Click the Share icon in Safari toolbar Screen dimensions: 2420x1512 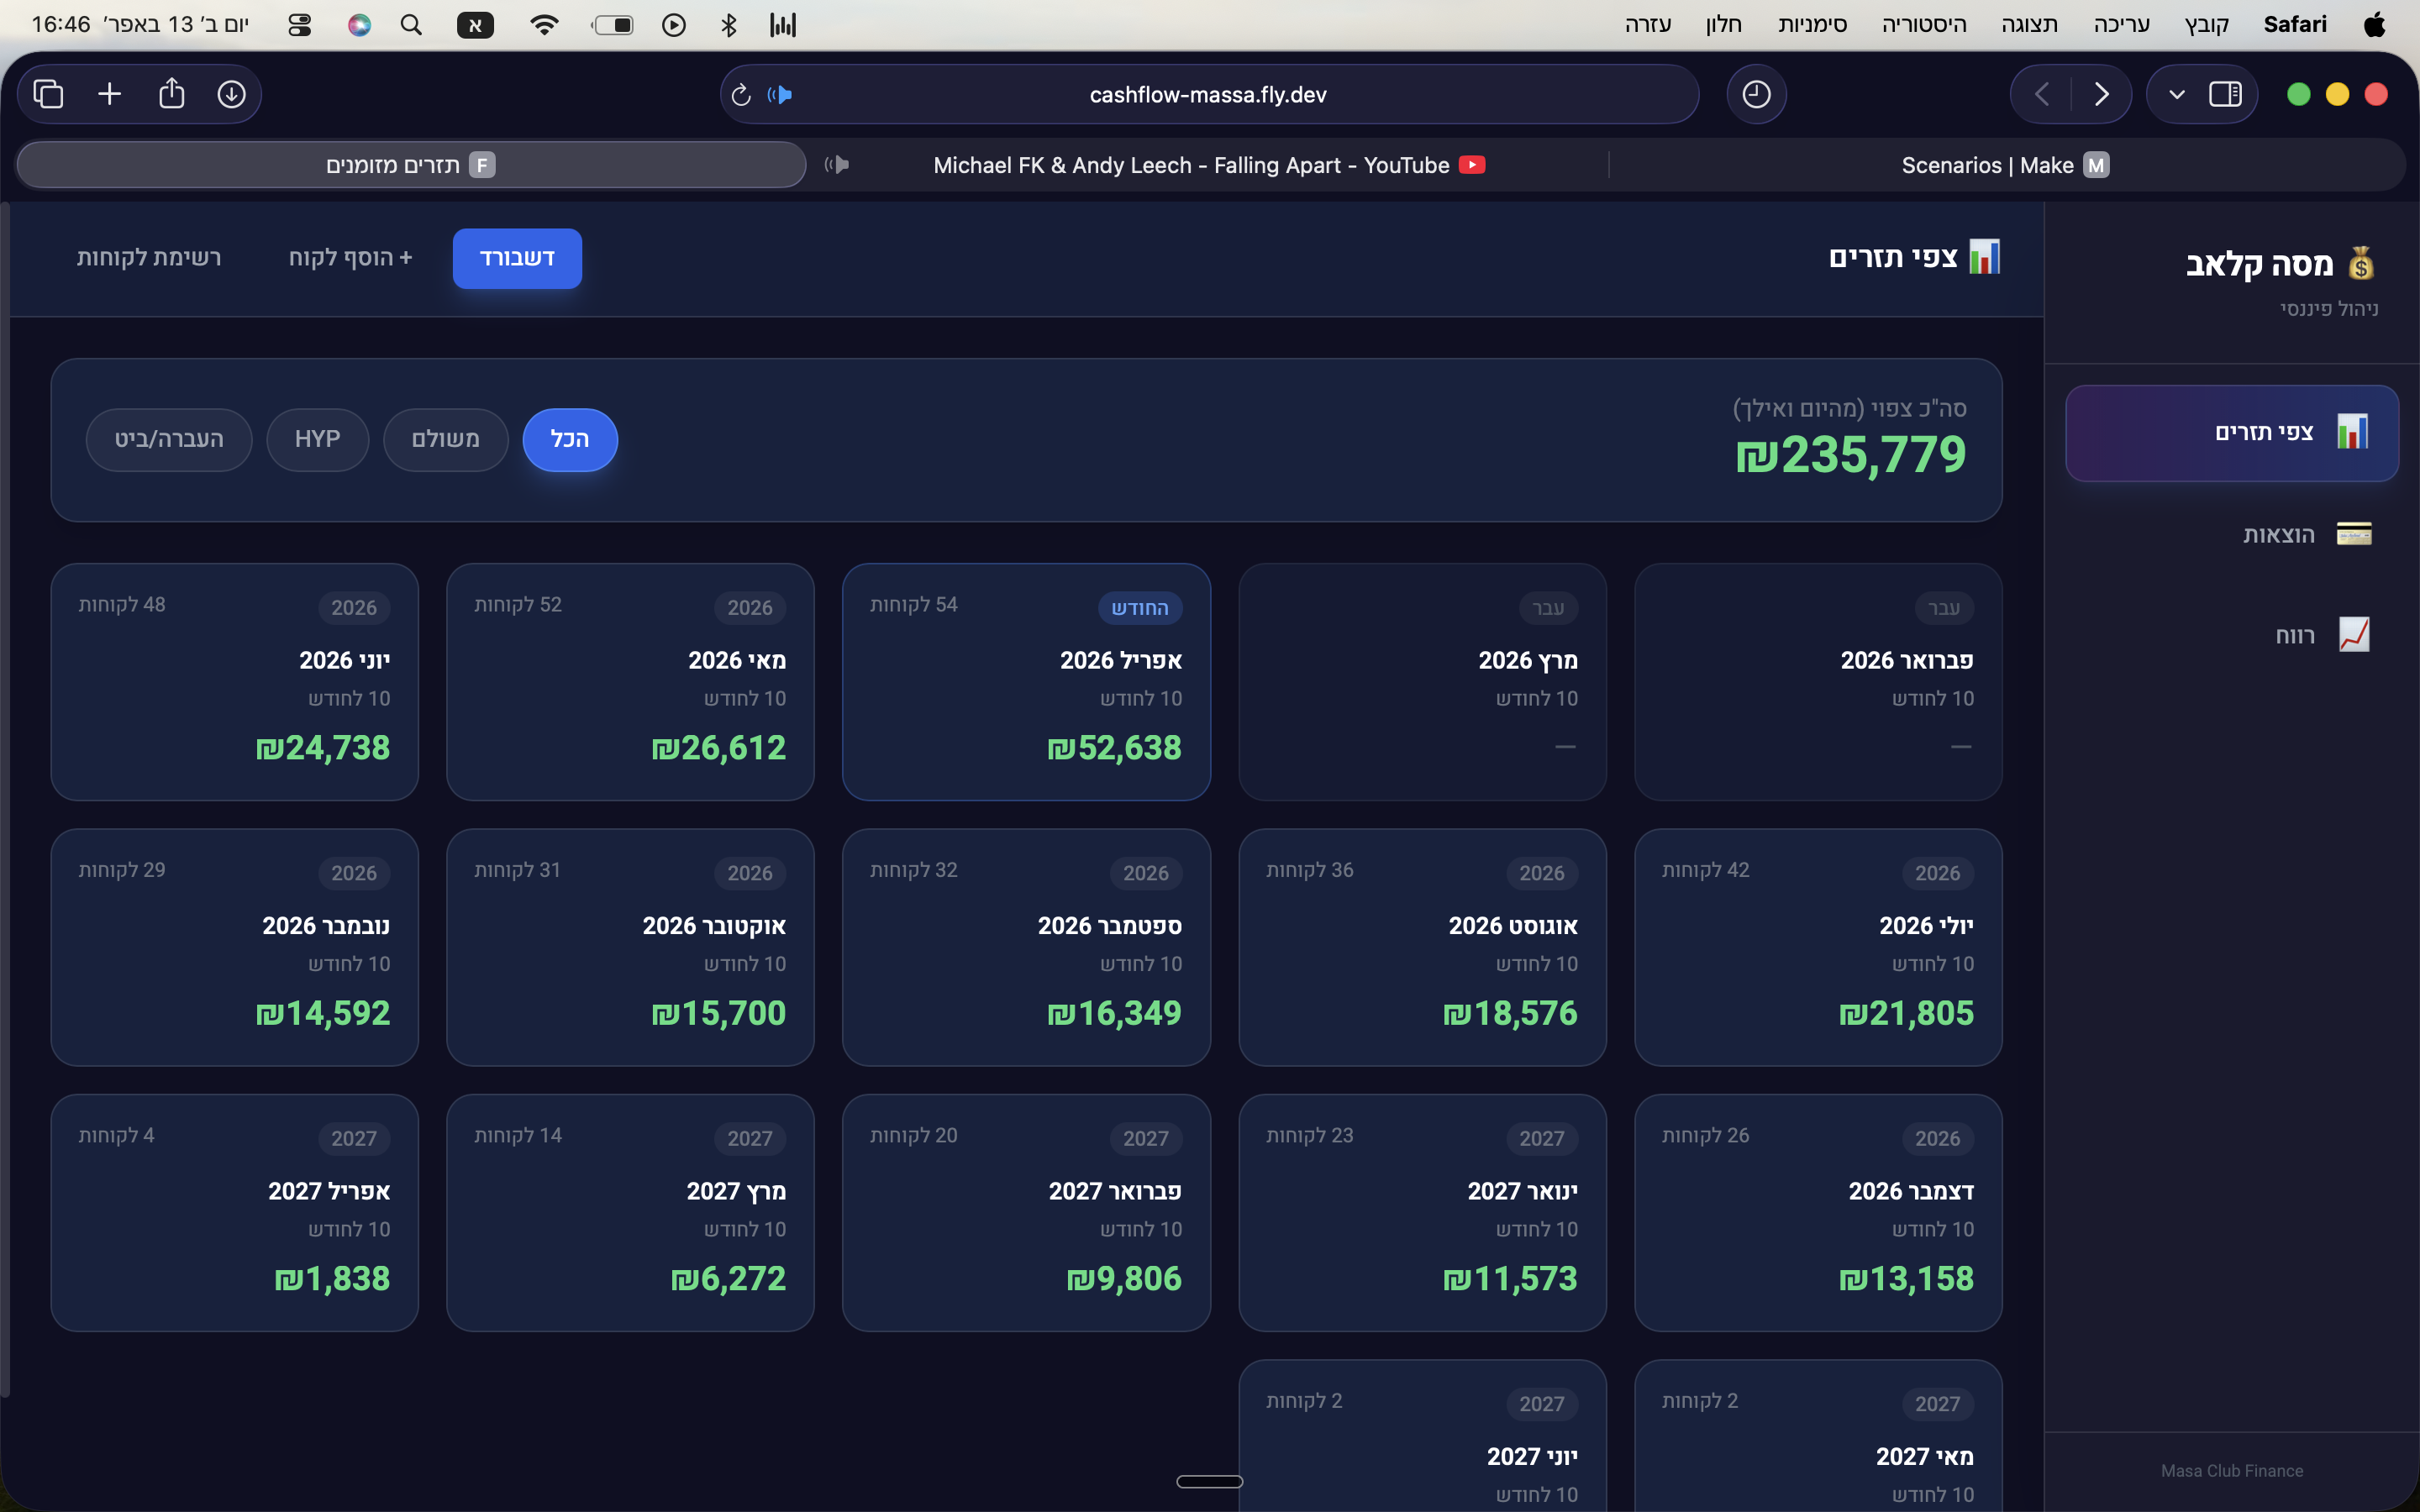pos(172,93)
